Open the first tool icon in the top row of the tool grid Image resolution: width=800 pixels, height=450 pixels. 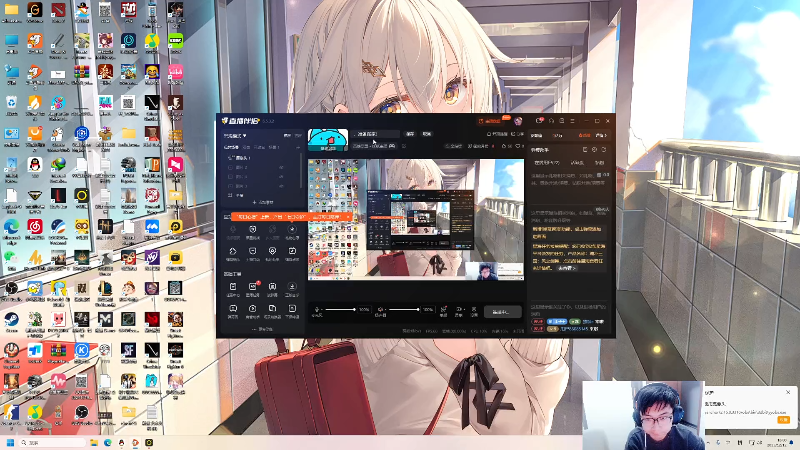click(233, 231)
